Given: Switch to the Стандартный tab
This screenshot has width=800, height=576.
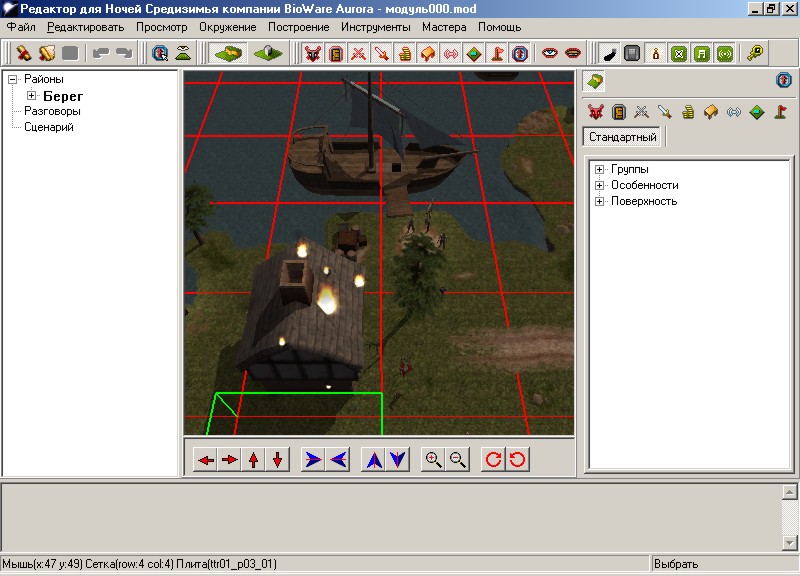Looking at the screenshot, I should tap(623, 137).
